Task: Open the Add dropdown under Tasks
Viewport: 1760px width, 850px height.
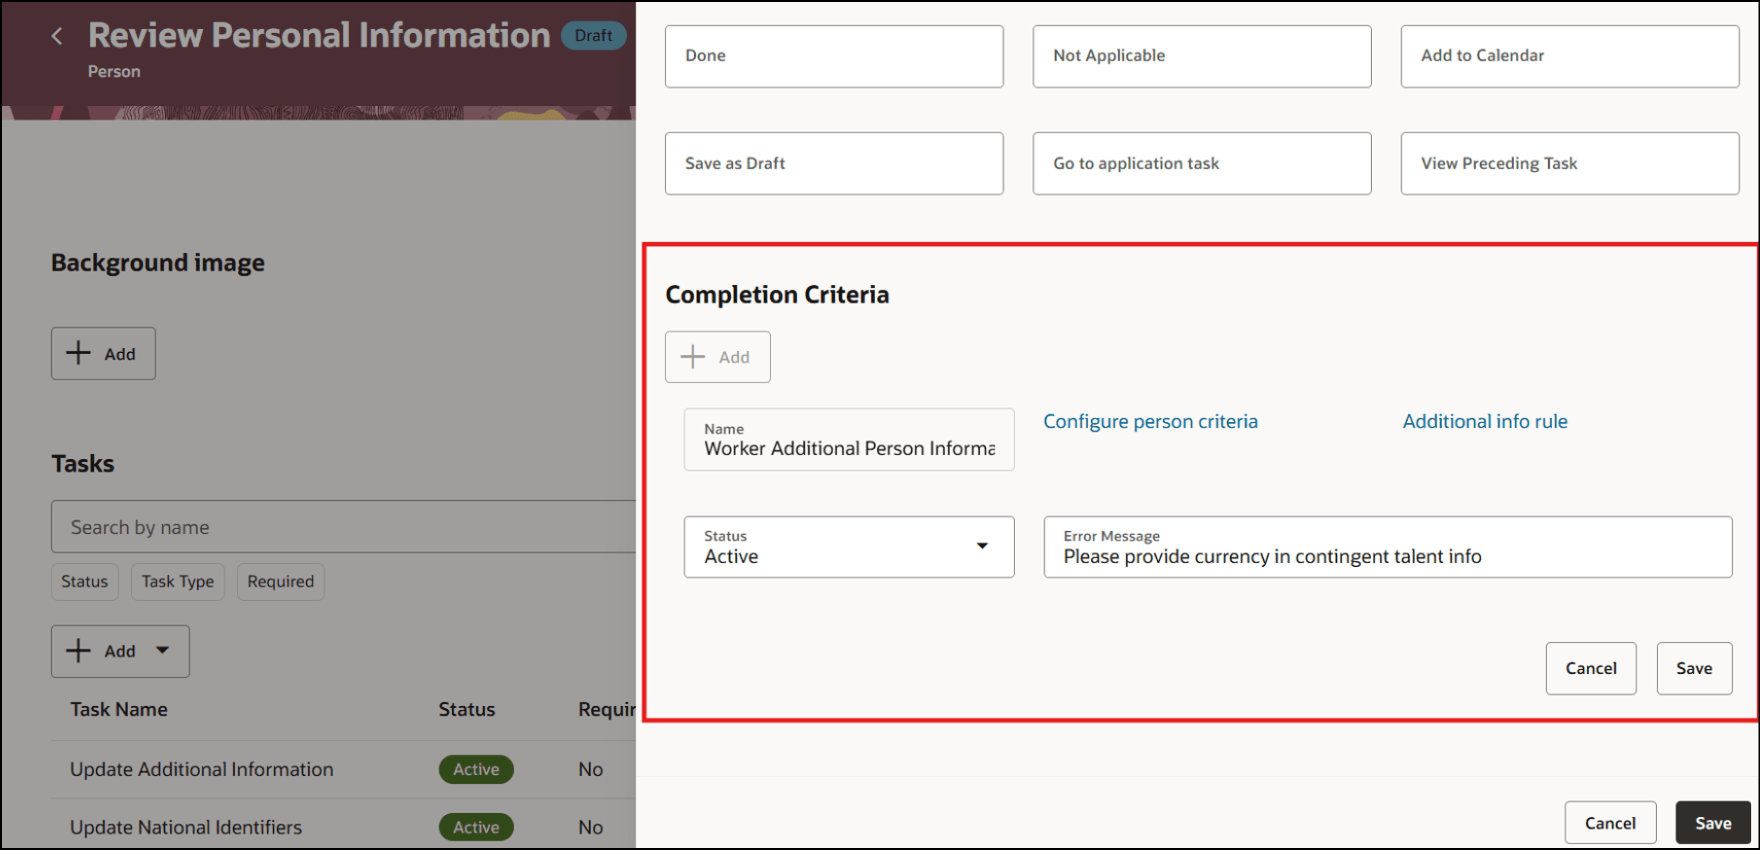Action: pos(120,651)
